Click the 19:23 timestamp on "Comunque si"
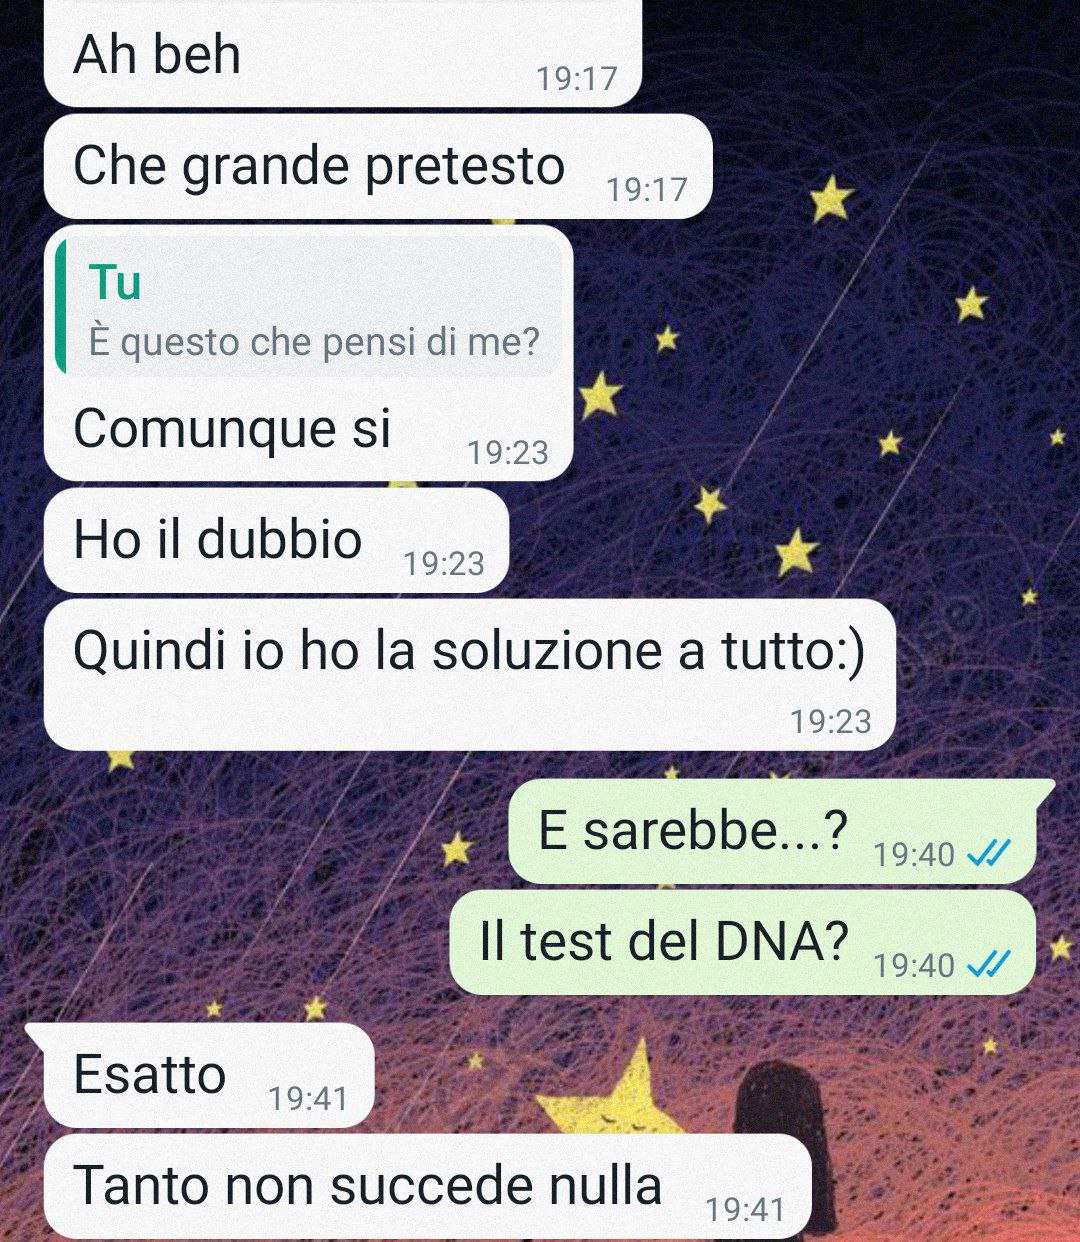Viewport: 1080px width, 1242px height. coord(508,453)
